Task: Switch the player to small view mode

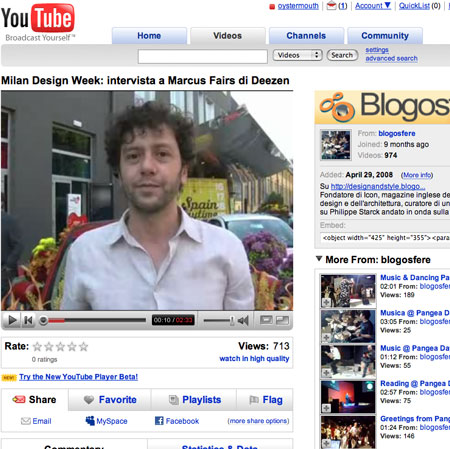Action: click(x=266, y=320)
